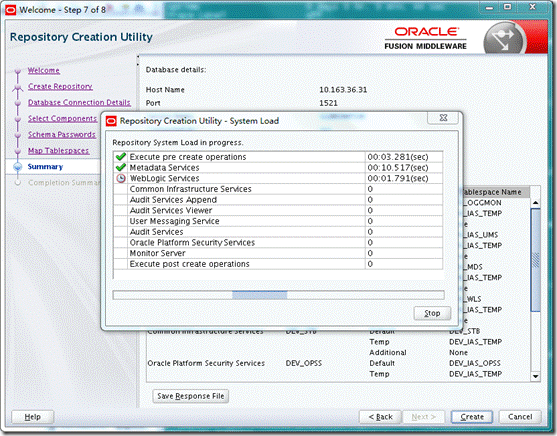Select the Monitor Server row
This screenshot has height=436, width=557.
[x=278, y=253]
